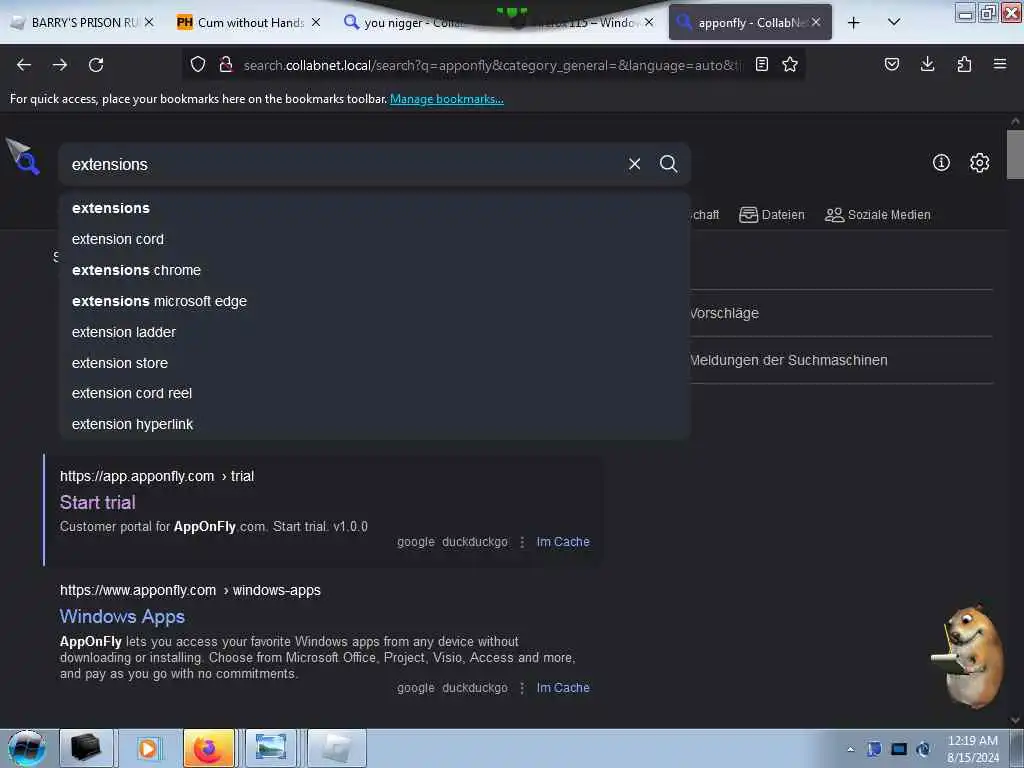List all tabs with the chevron
Screen dimensions: 1024x768
[894, 22]
